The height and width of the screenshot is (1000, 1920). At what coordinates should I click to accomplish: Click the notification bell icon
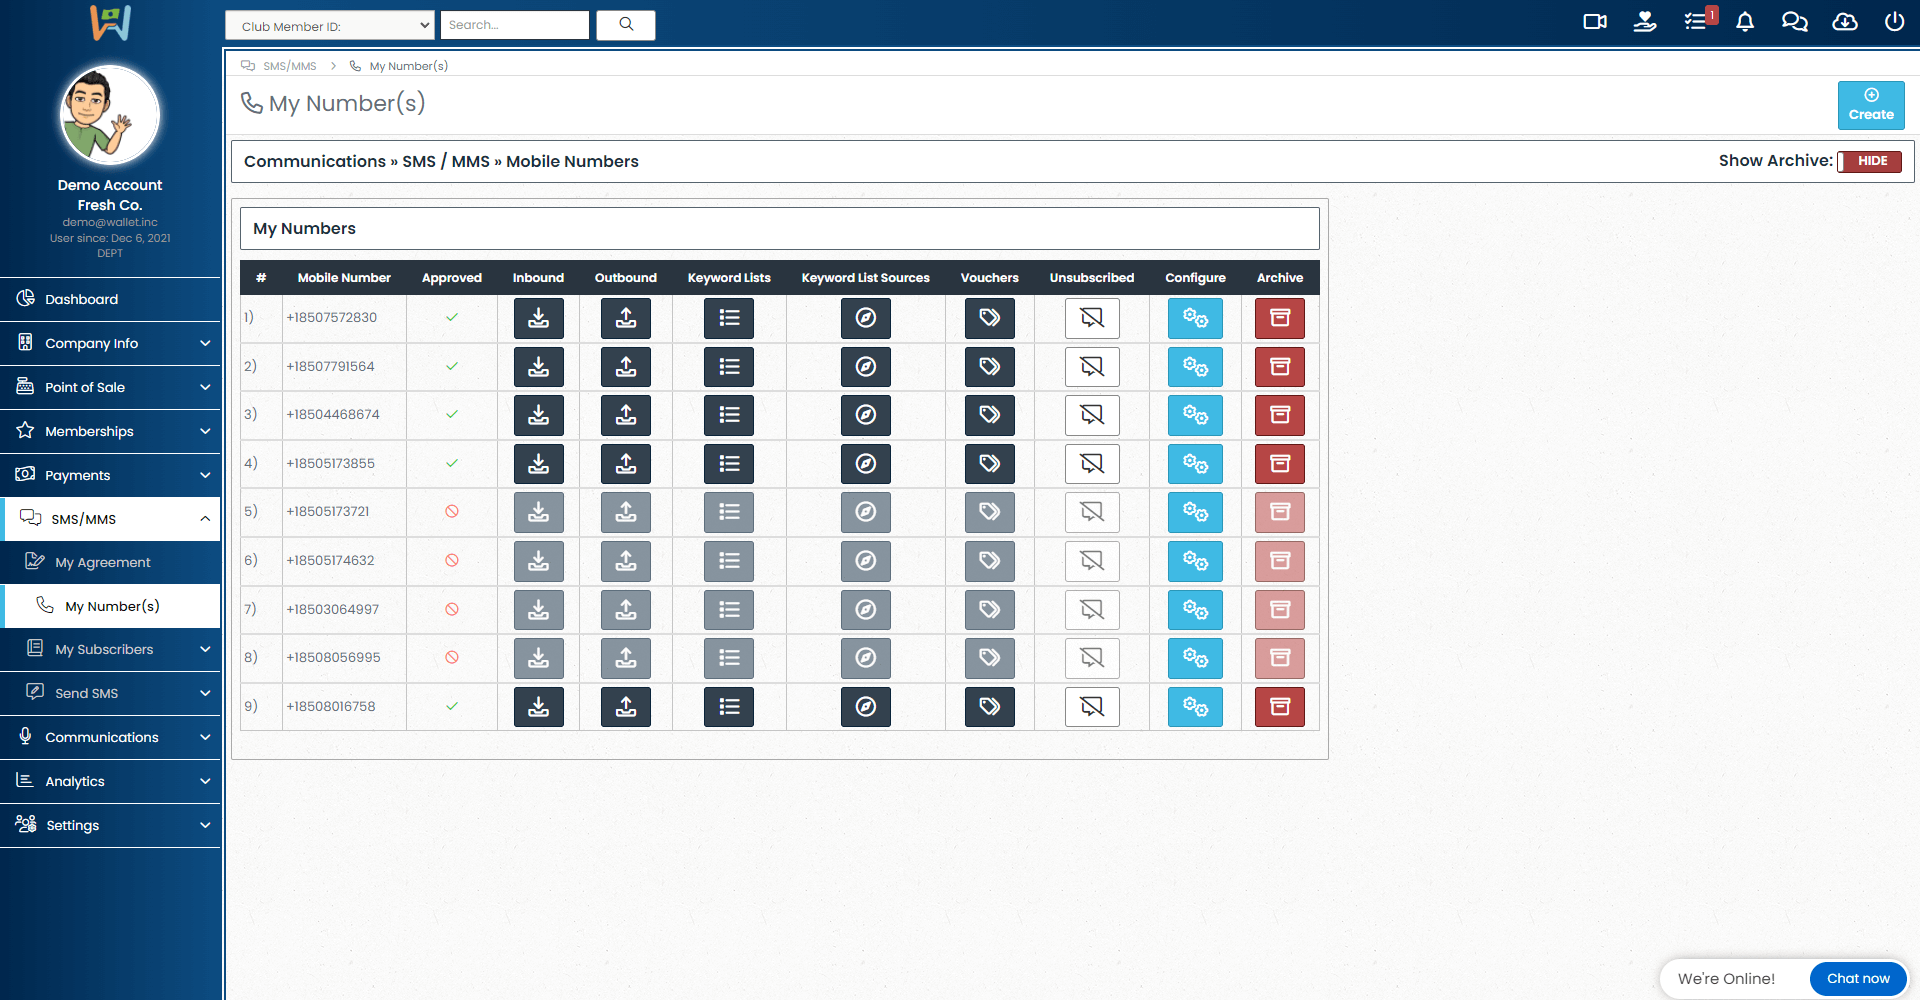1744,22
